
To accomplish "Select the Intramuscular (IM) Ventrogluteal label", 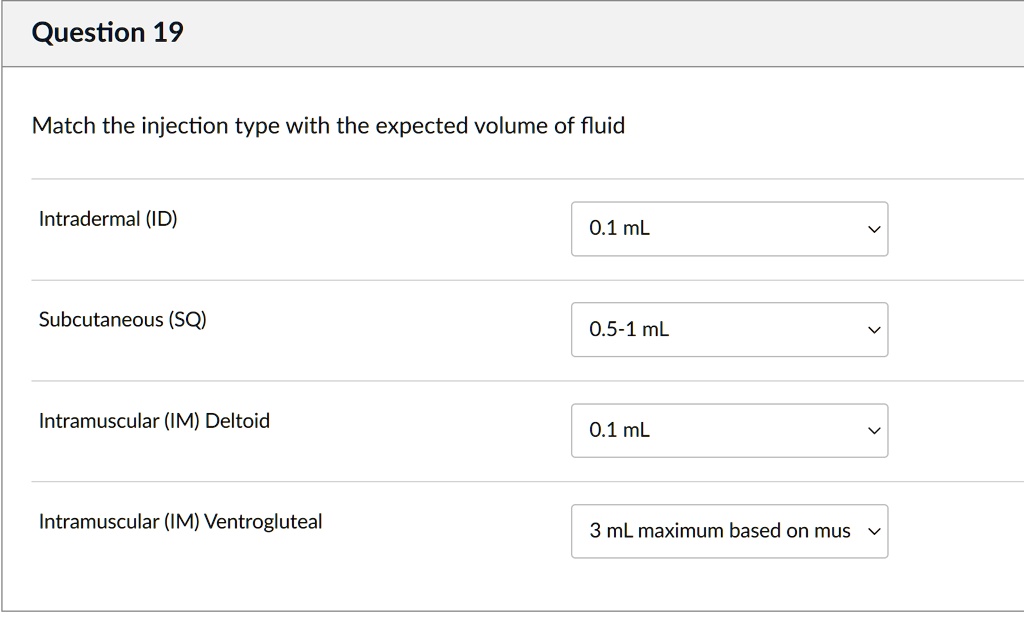I will (x=180, y=521).
